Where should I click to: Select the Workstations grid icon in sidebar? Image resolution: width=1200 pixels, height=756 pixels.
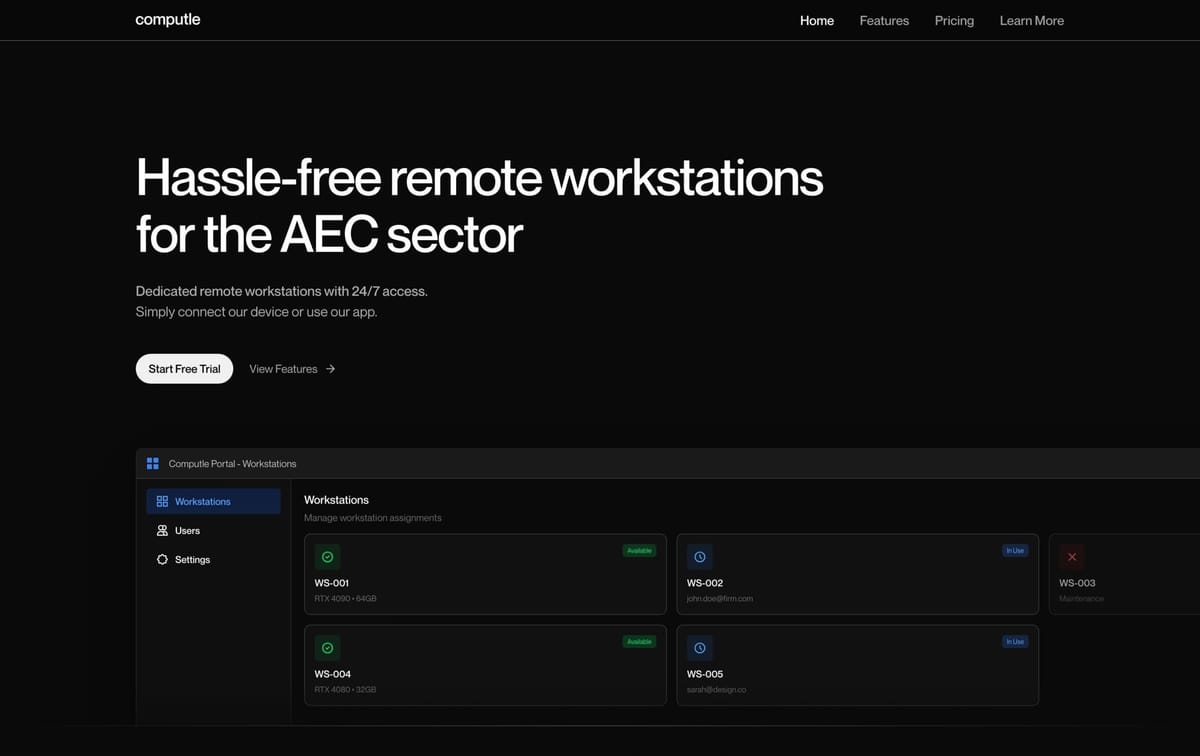point(162,501)
